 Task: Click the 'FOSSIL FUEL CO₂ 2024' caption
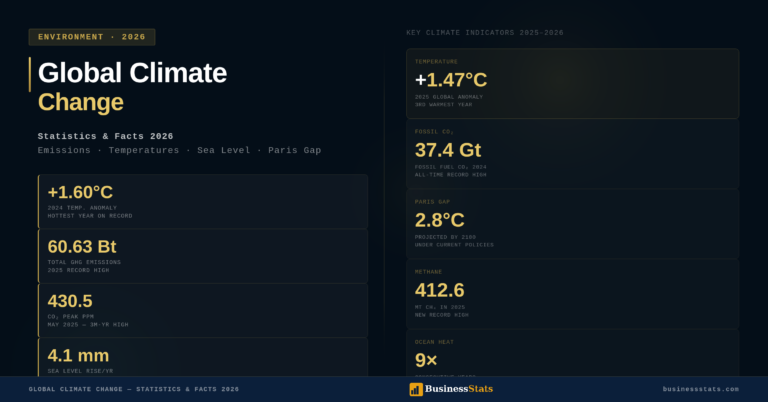451,167
